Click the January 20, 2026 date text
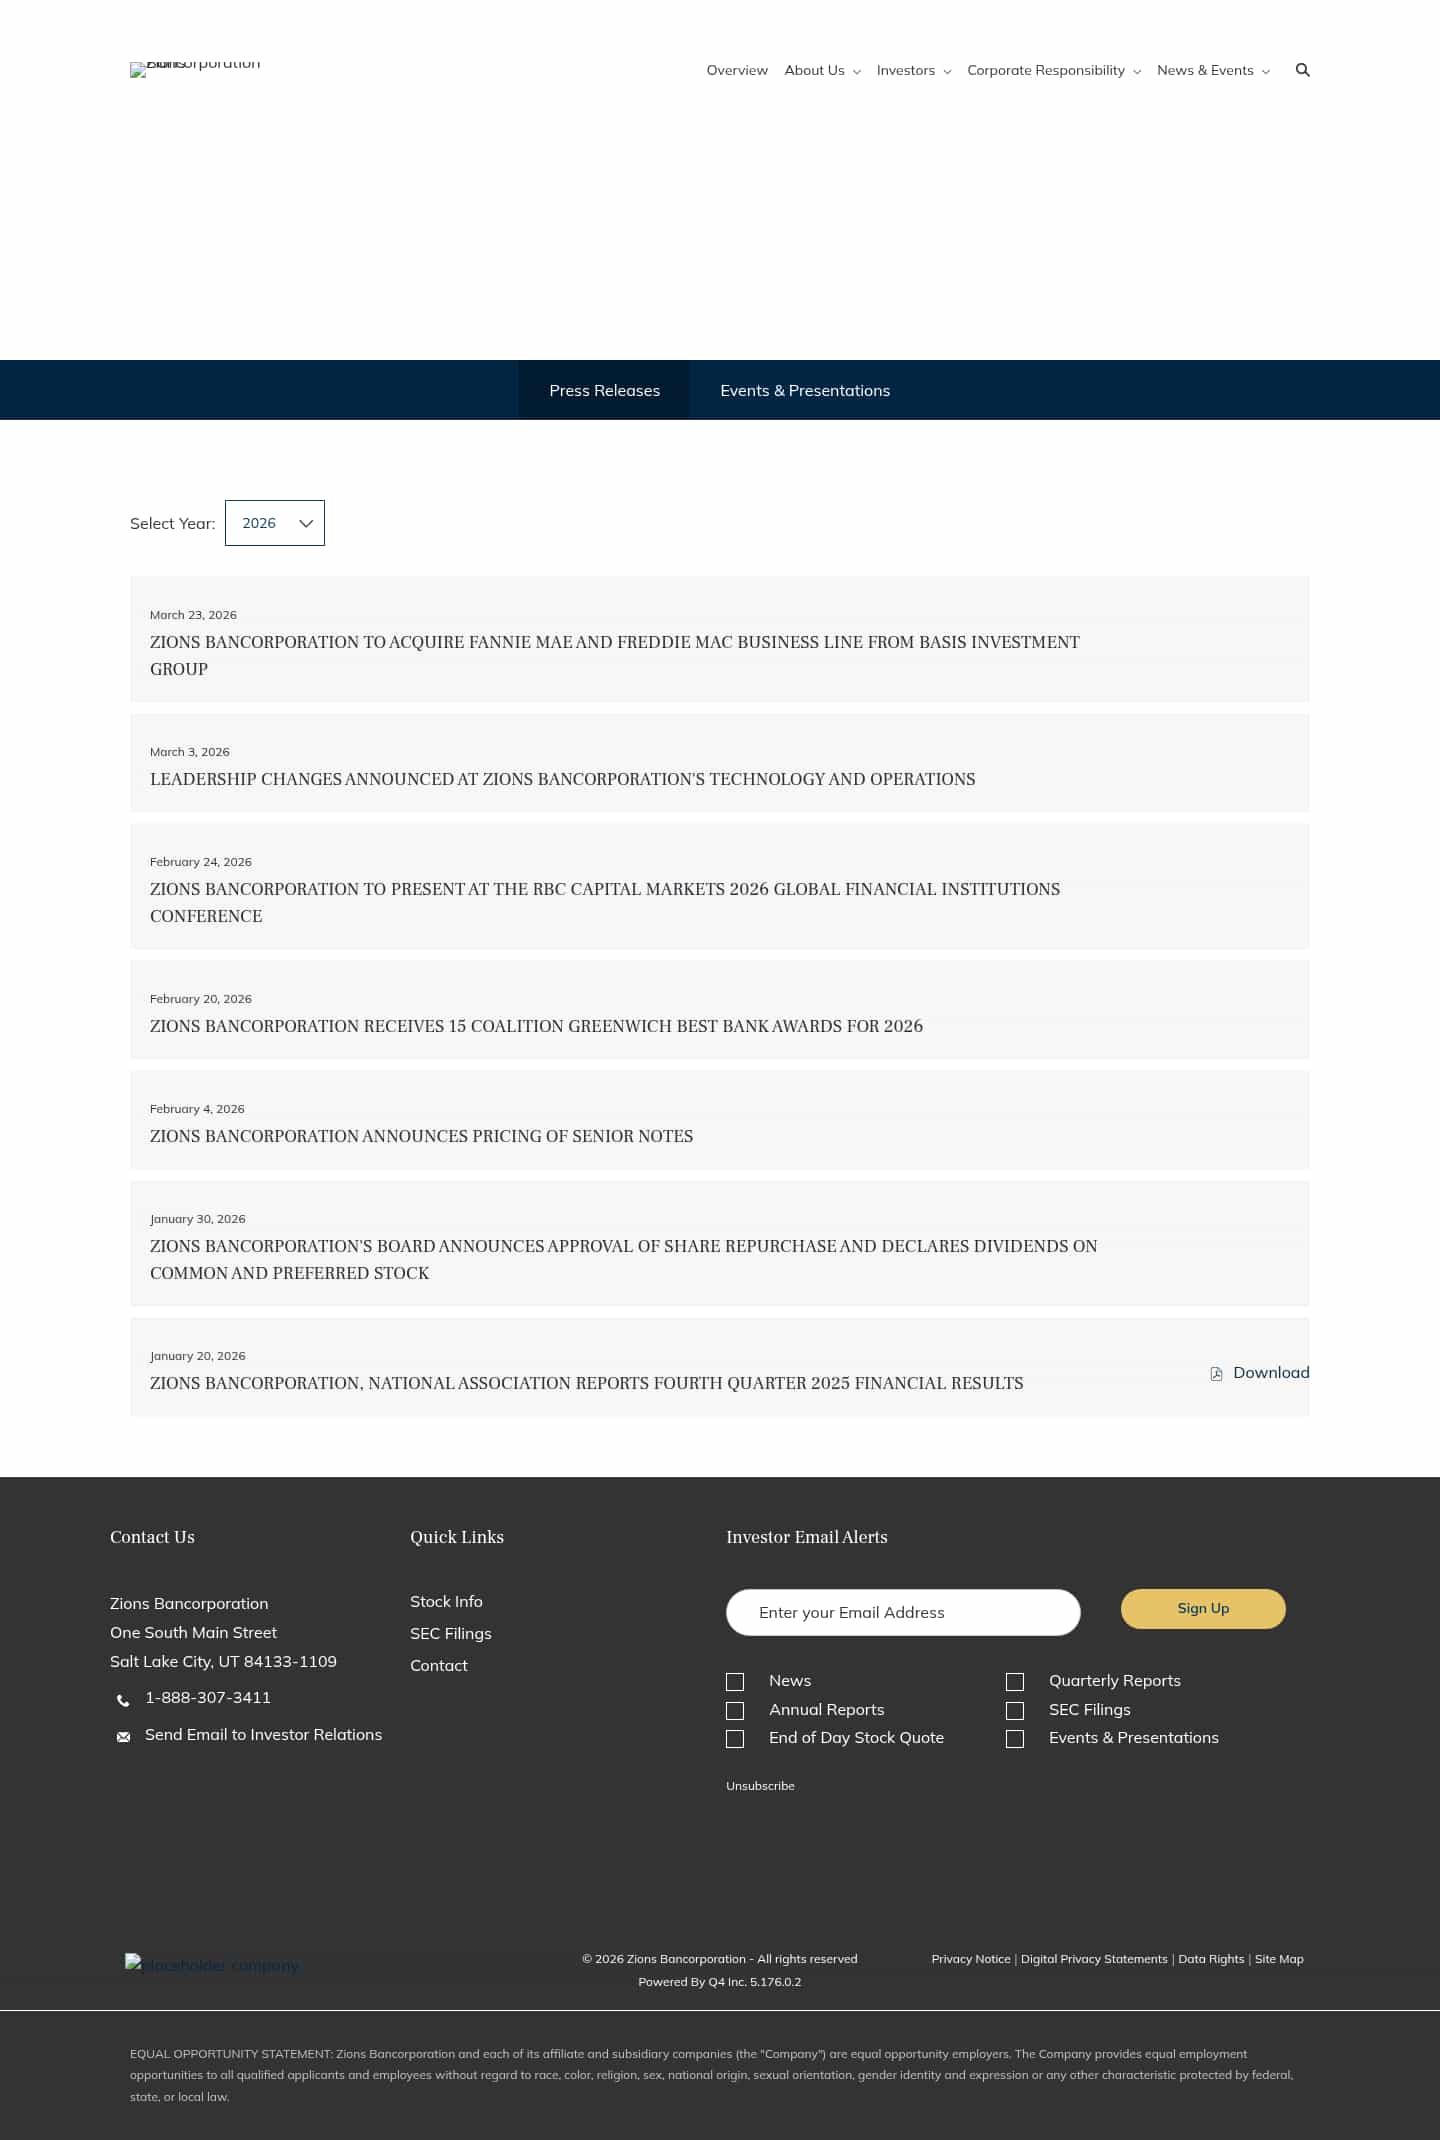 (x=198, y=1356)
